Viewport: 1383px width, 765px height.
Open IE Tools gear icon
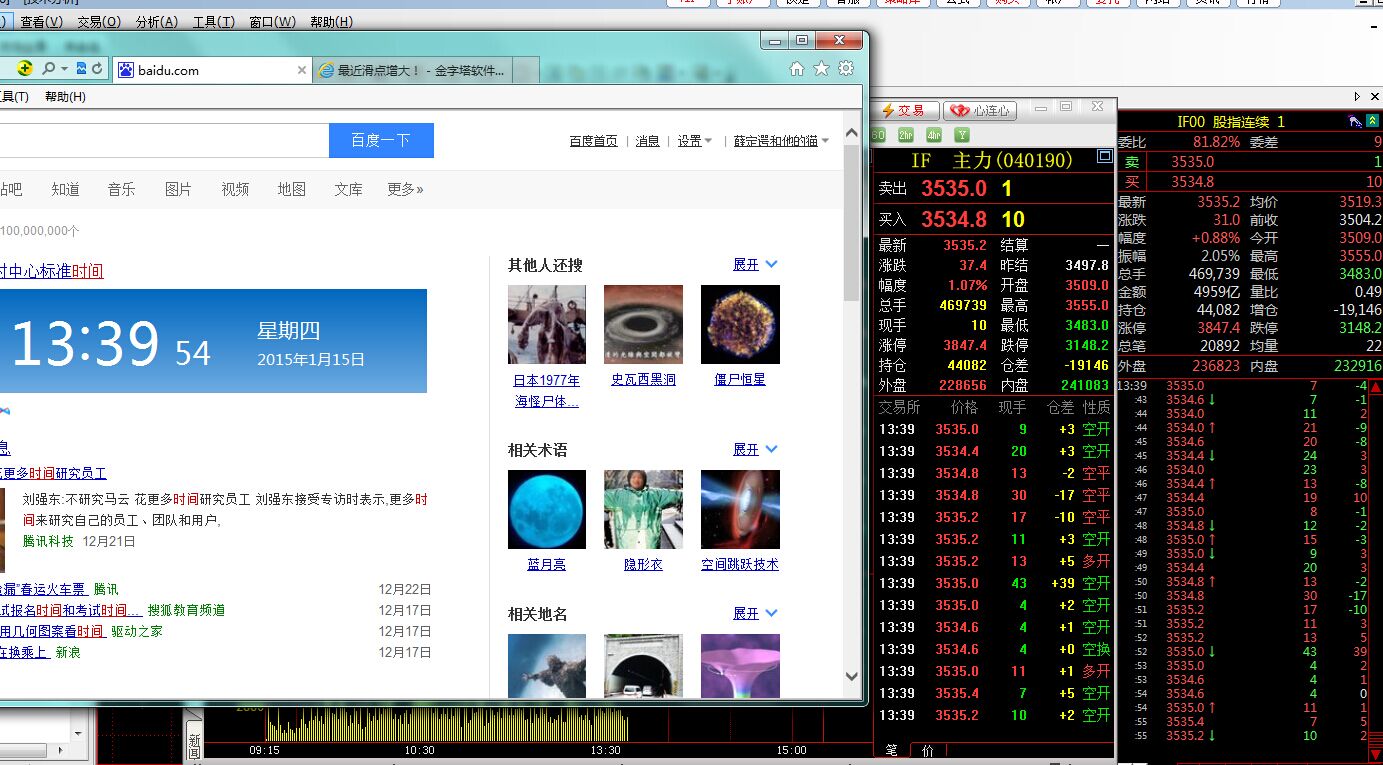click(846, 69)
